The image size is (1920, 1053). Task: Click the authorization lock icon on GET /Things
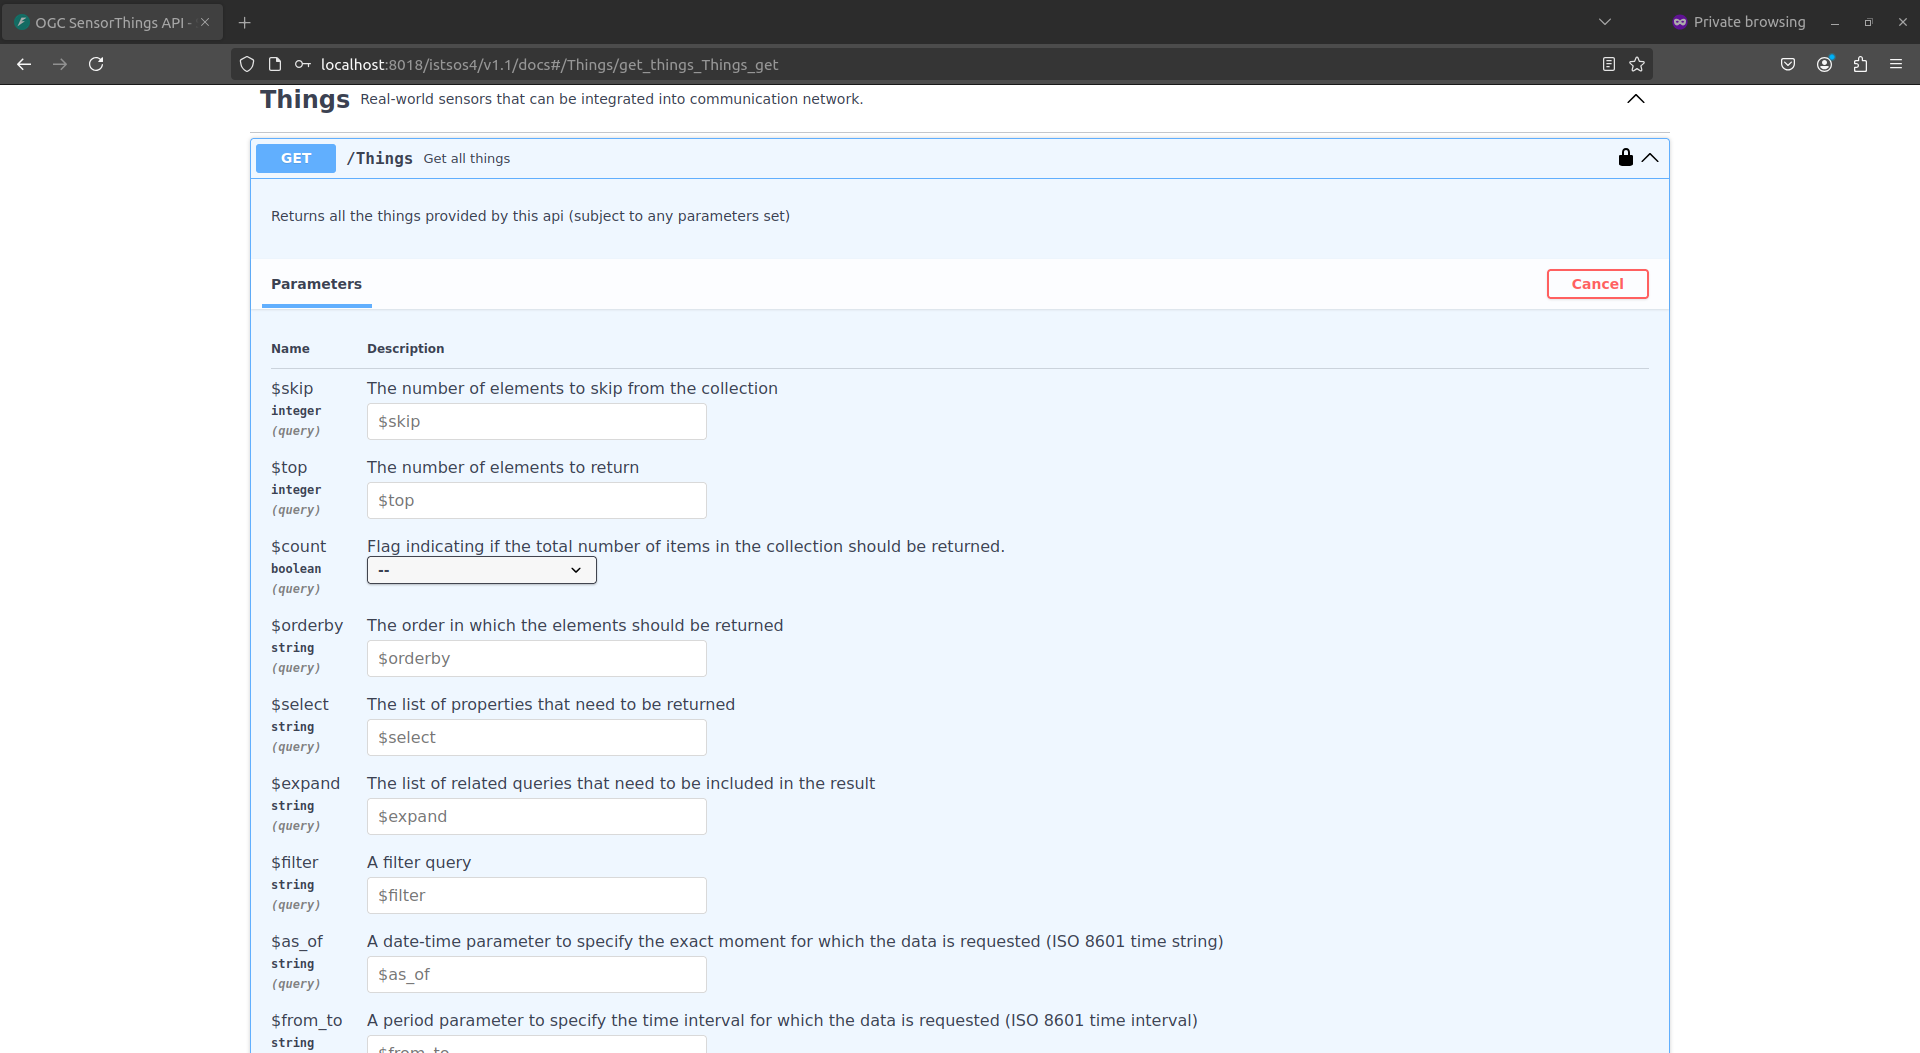(1625, 158)
